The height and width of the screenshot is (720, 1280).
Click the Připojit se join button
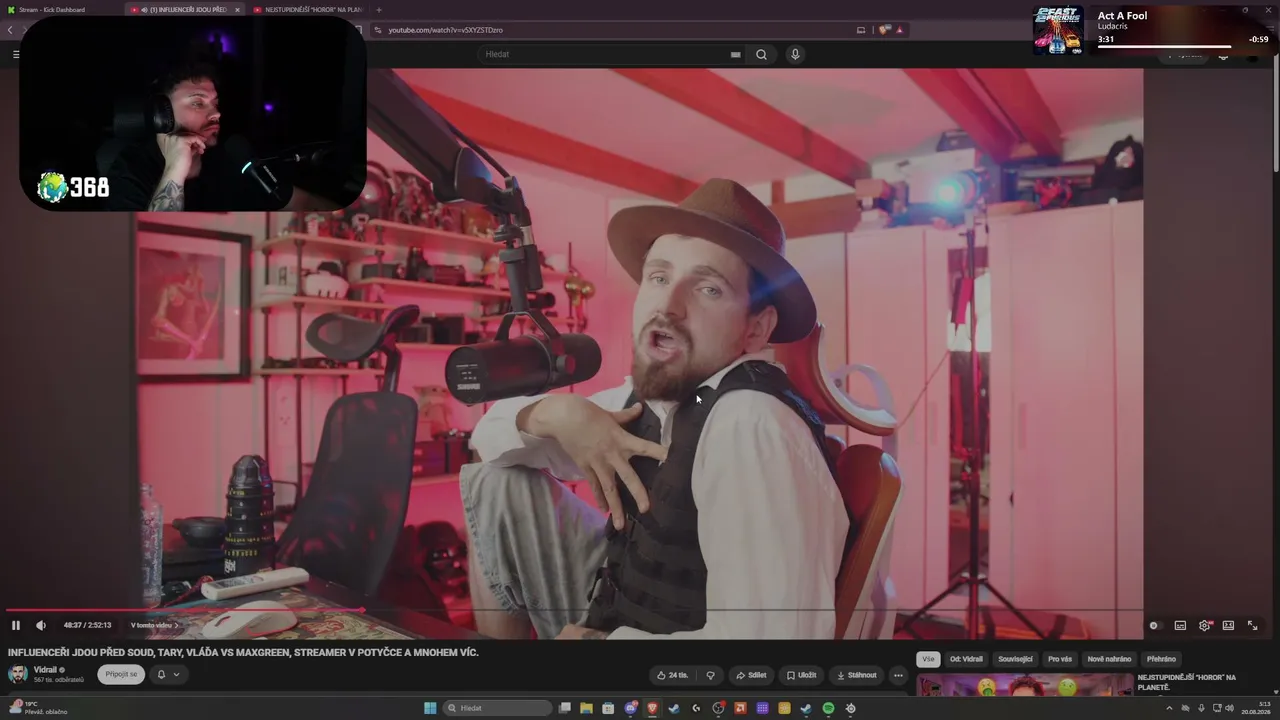click(x=121, y=674)
